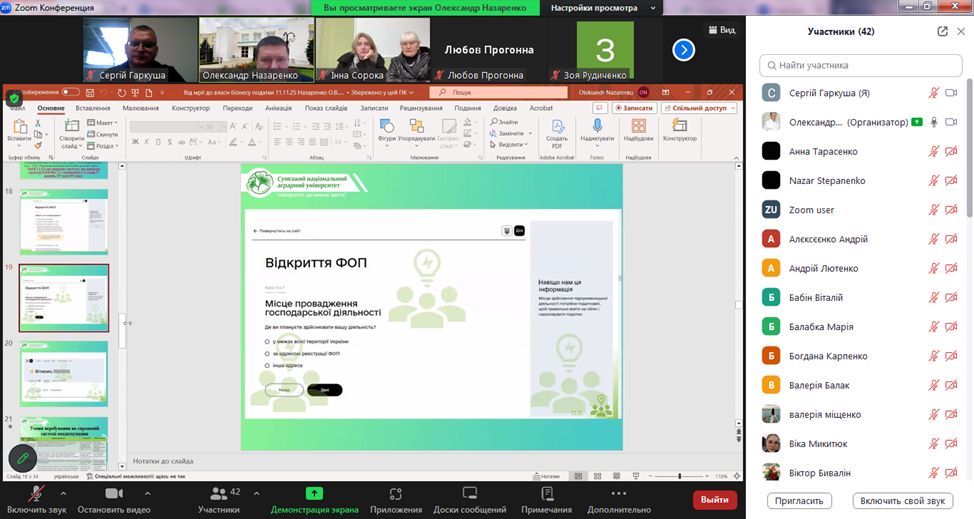Leave meeting with red Выйти button
The width and height of the screenshot is (974, 519).
(714, 499)
